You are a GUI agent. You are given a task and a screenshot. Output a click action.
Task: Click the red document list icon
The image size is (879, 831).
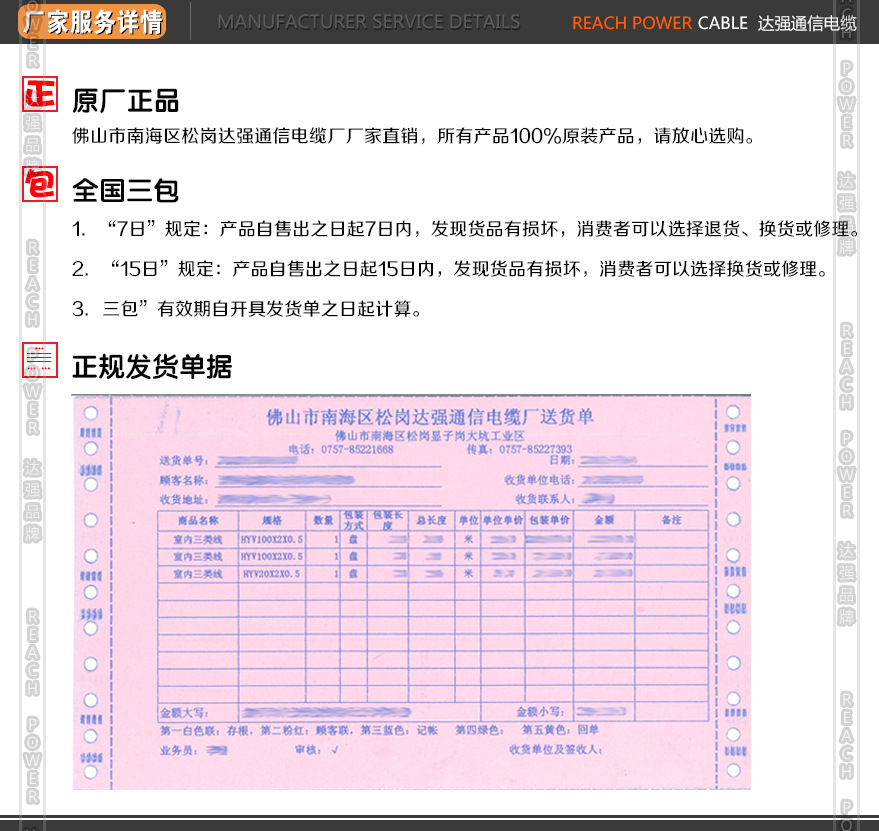[x=40, y=360]
